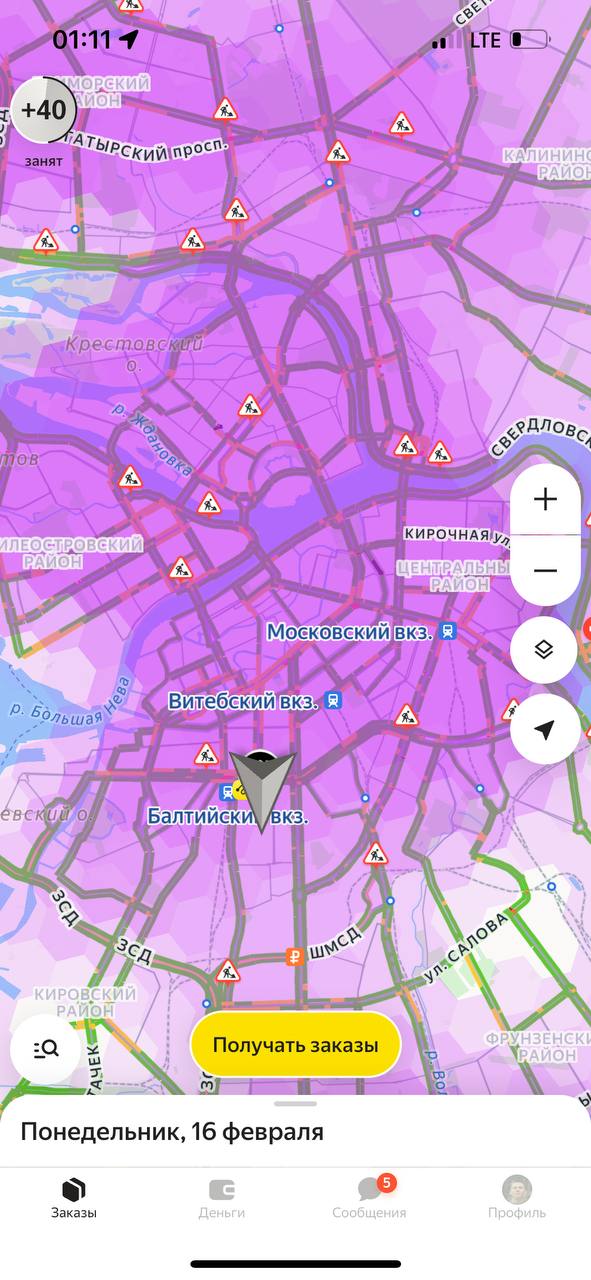The height and width of the screenshot is (1280, 591).
Task: Open the order search list icon
Action: 45,1049
